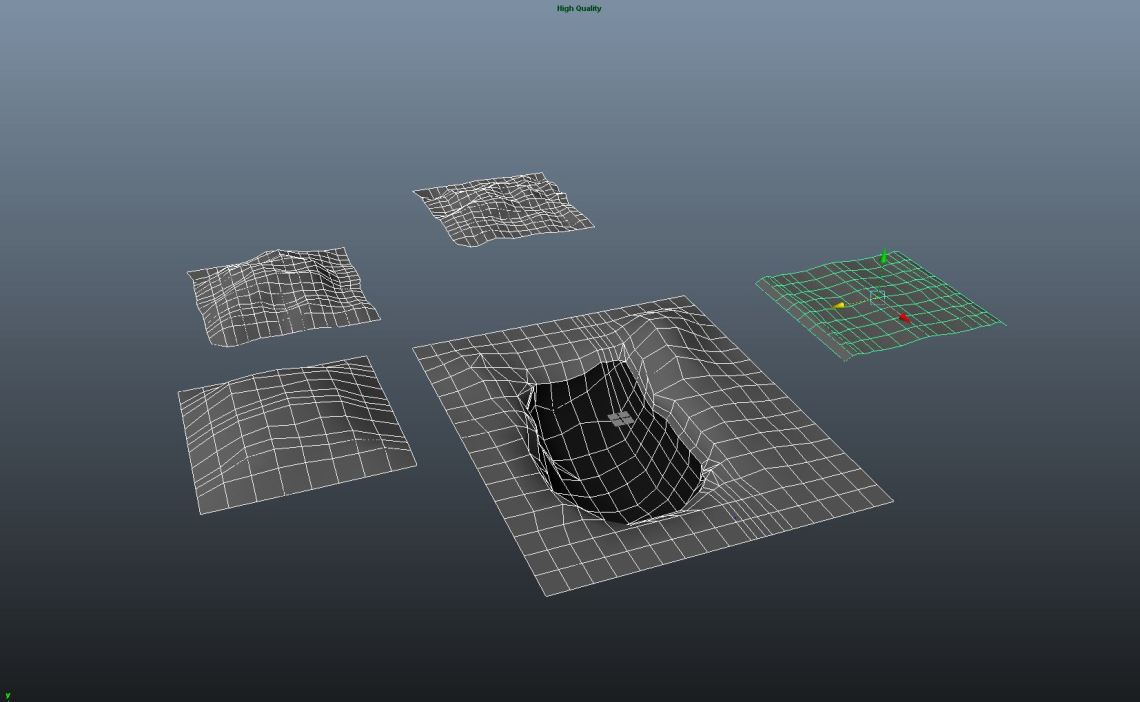Click the red X-axis manipulator arrow

point(904,318)
